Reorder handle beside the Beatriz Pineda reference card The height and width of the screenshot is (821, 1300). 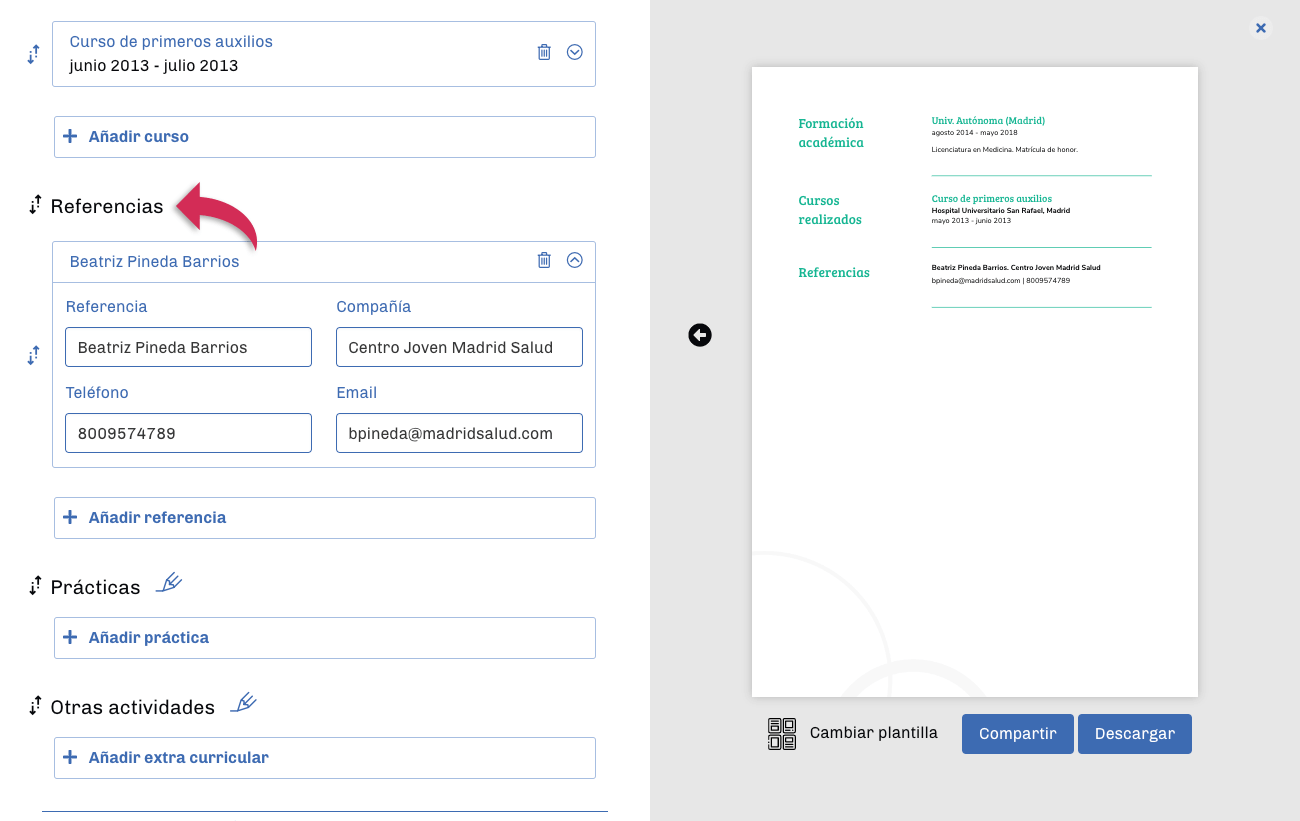[x=33, y=355]
